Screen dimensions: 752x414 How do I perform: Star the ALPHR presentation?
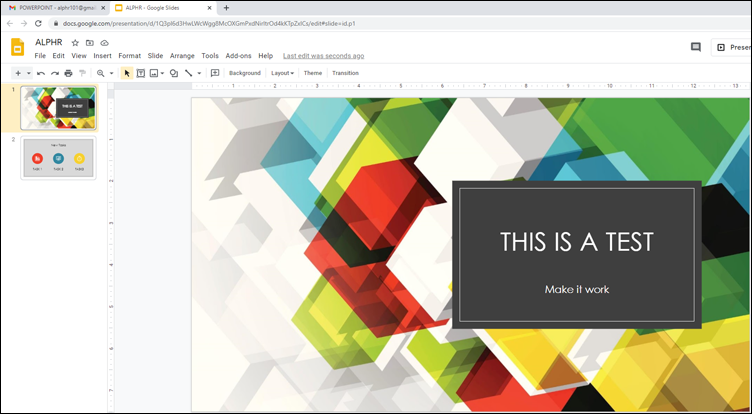[75, 43]
